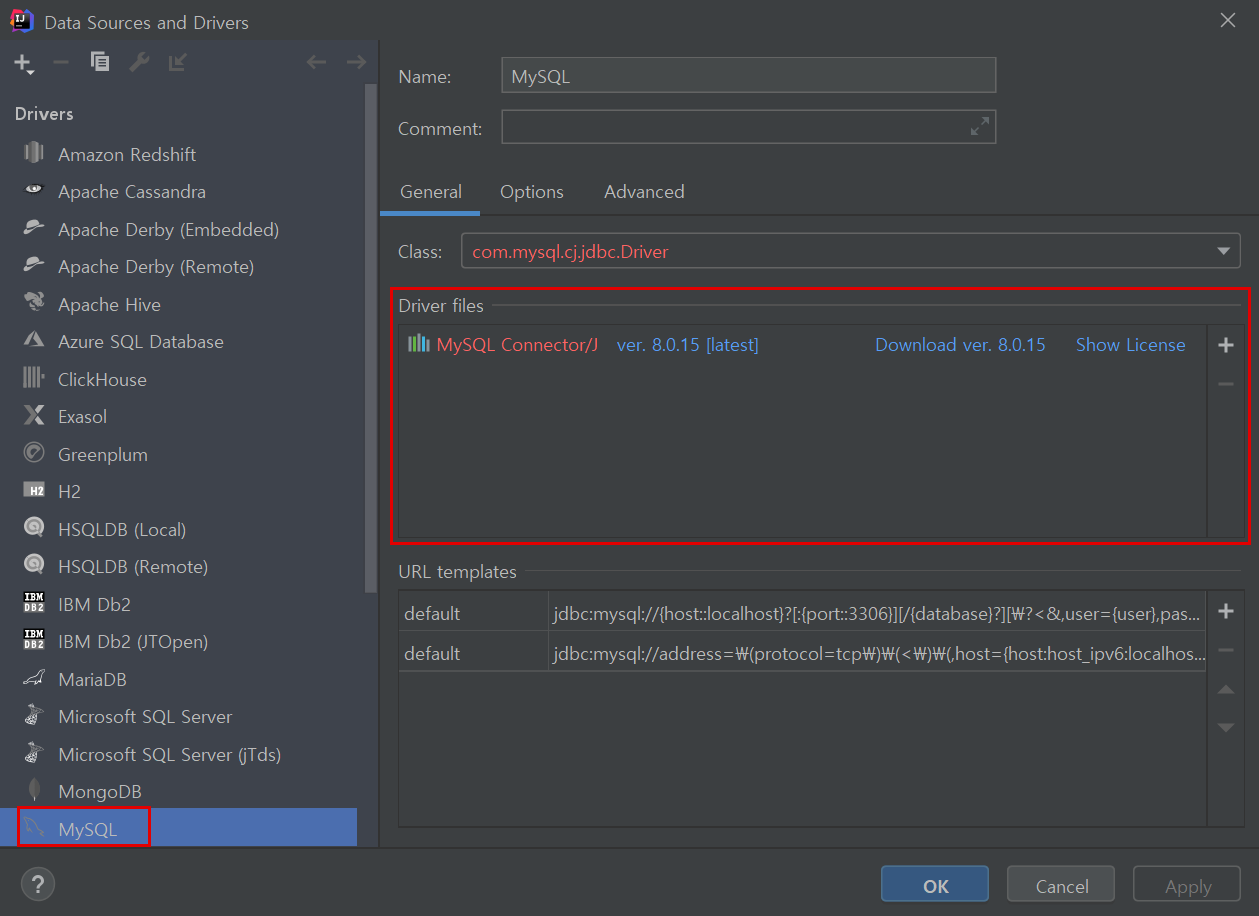Image resolution: width=1259 pixels, height=916 pixels.
Task: Click the back arrow in toolbar
Action: point(316,62)
